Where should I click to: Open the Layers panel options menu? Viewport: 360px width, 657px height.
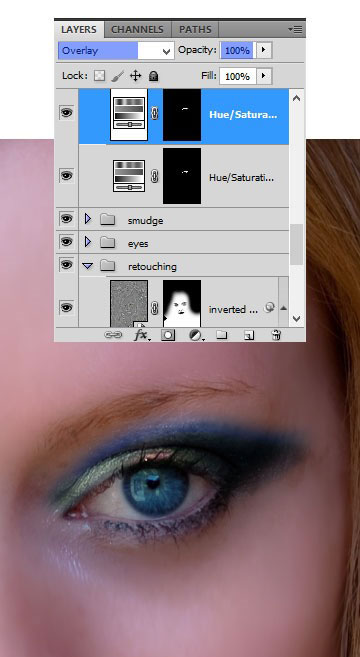coord(295,29)
